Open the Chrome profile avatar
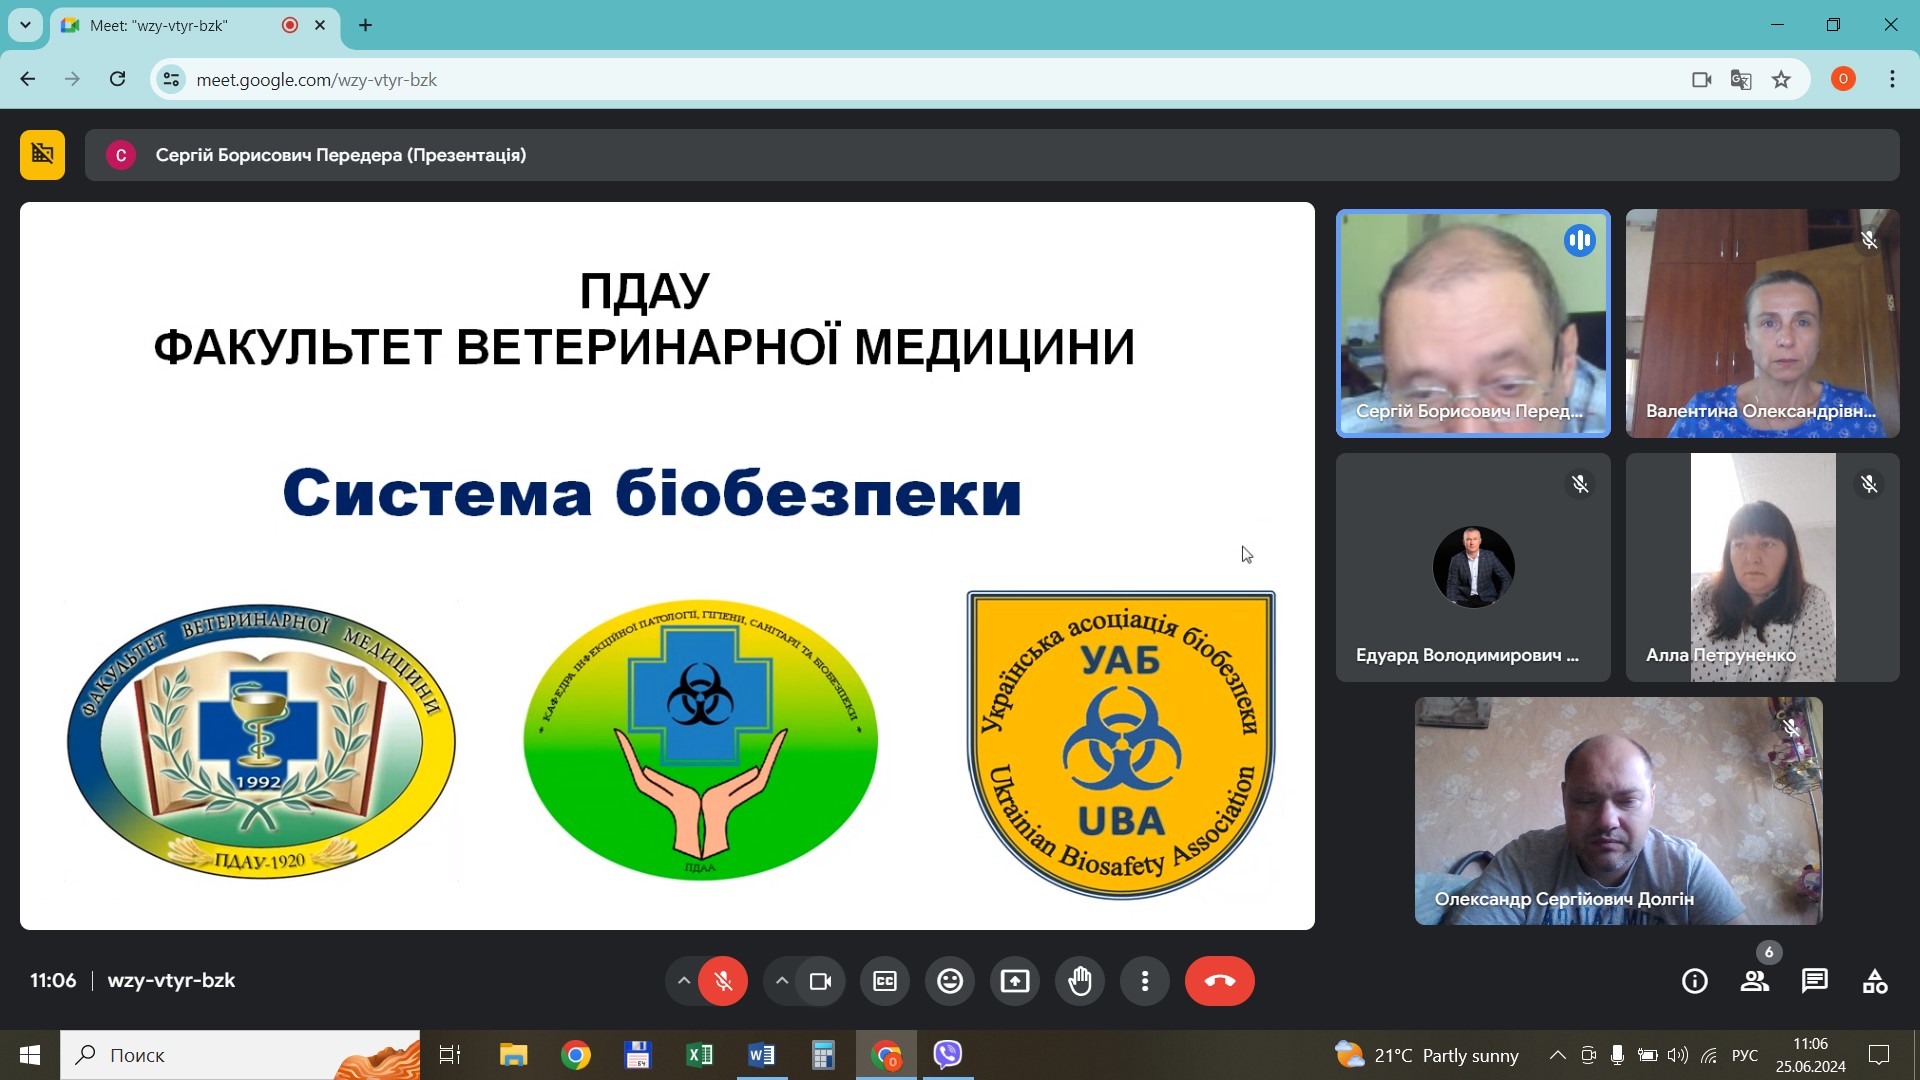This screenshot has width=1920, height=1080. pyautogui.click(x=1843, y=79)
